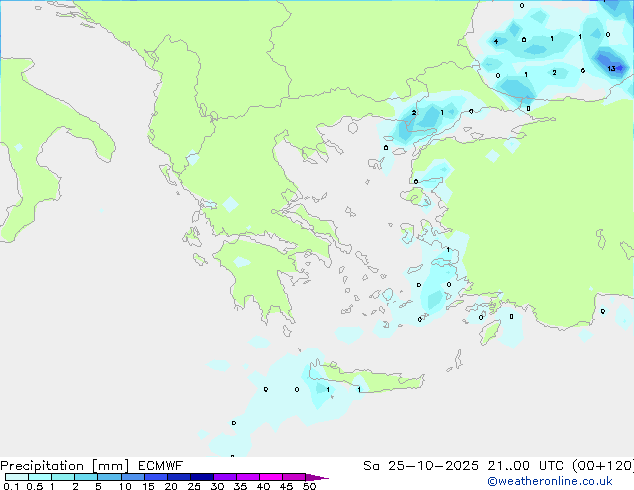Choose the 10–15 mm legend swatch

[132, 477]
